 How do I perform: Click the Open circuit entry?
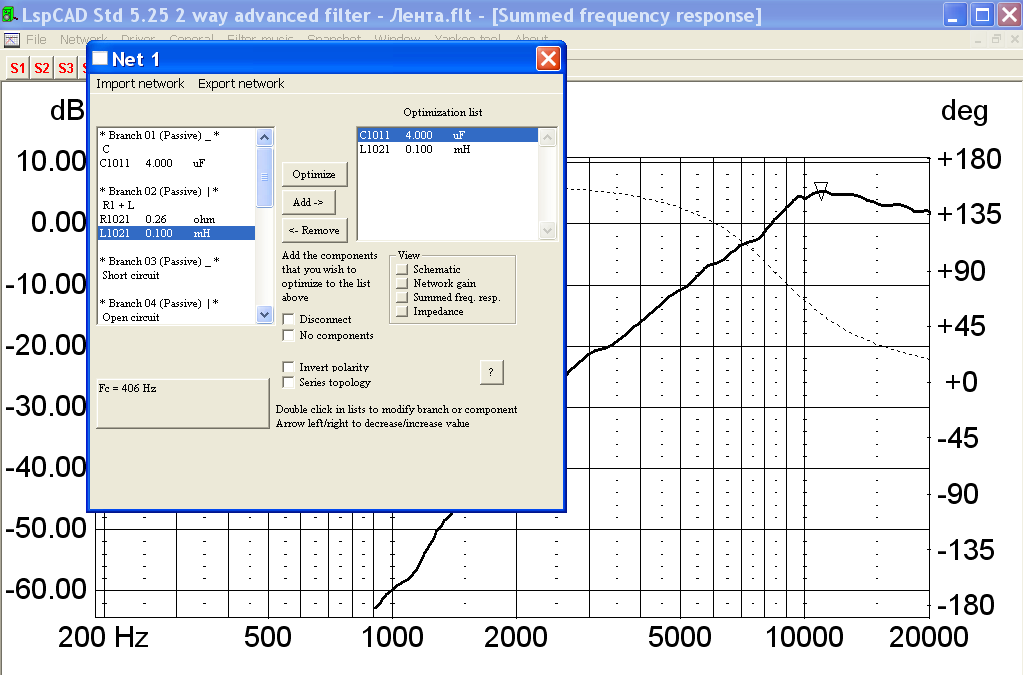[176, 318]
